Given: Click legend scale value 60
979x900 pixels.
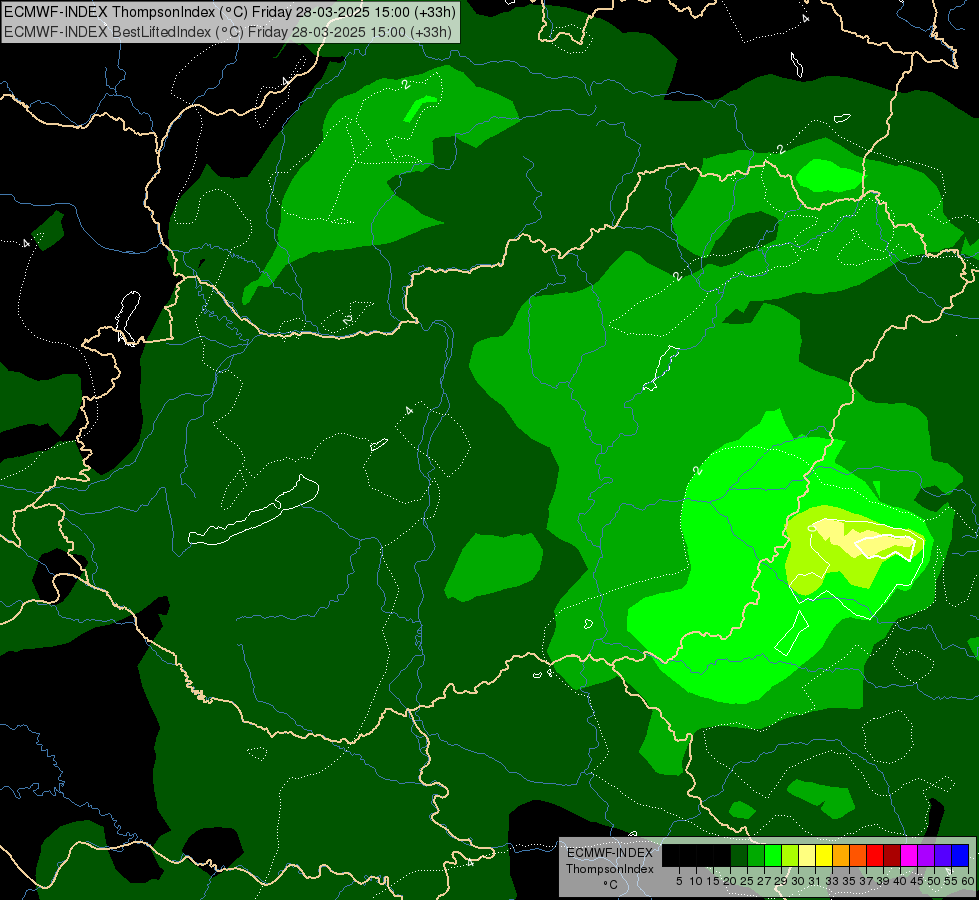Looking at the screenshot, I should [x=968, y=881].
